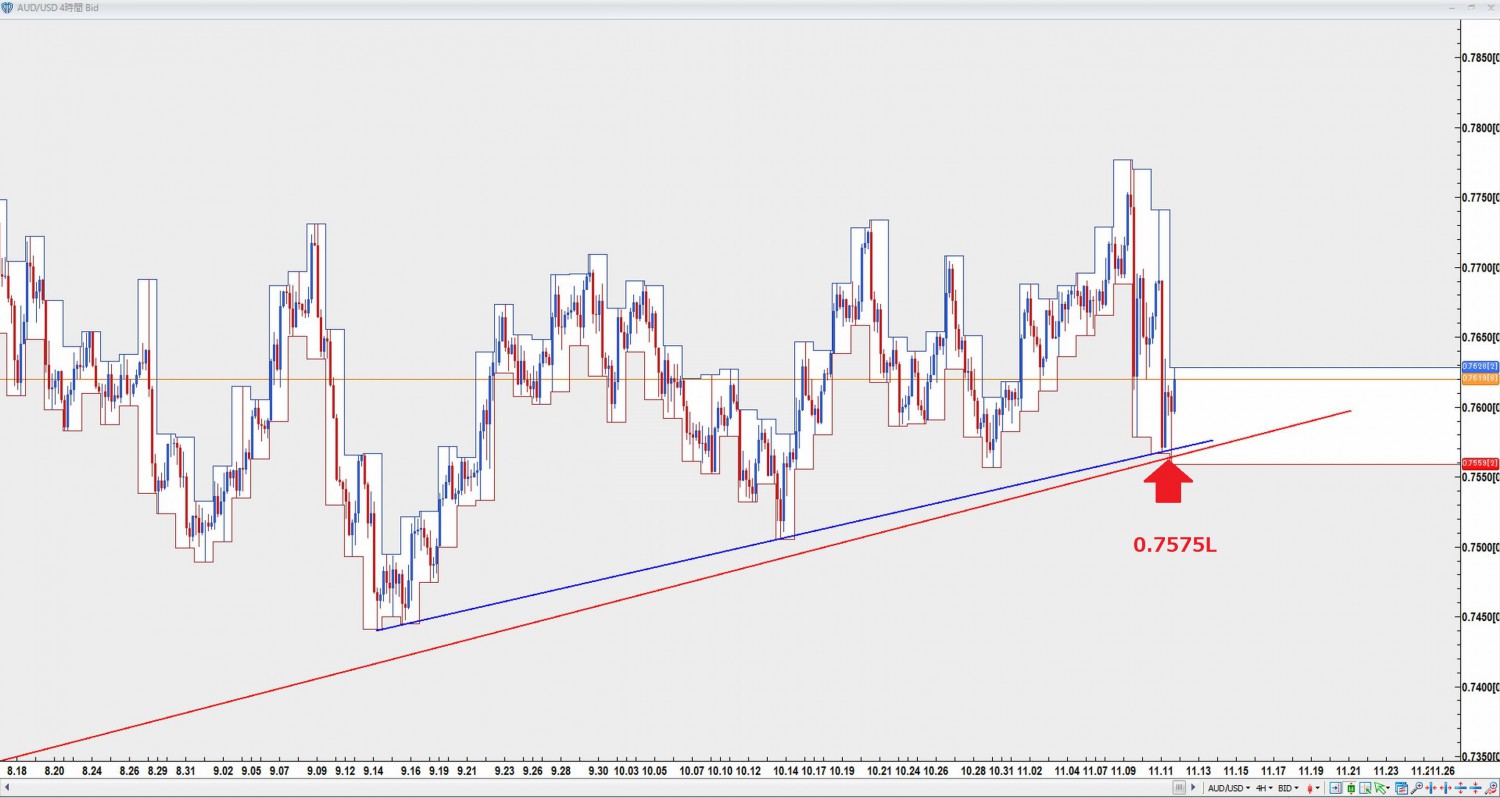
Task: Click the zoom in magnifier icon
Action: [x=1417, y=788]
